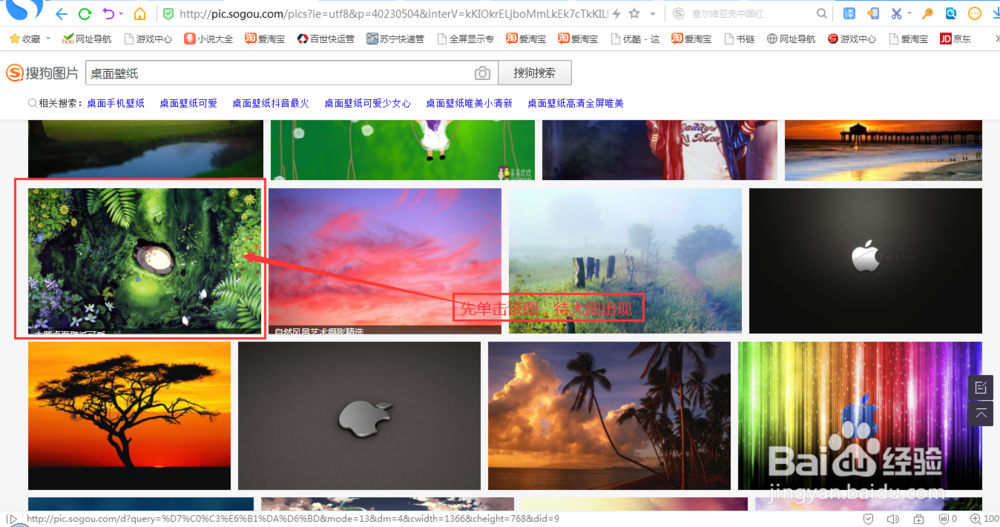
Task: Click the feedback note icon on right edge
Action: 981,387
